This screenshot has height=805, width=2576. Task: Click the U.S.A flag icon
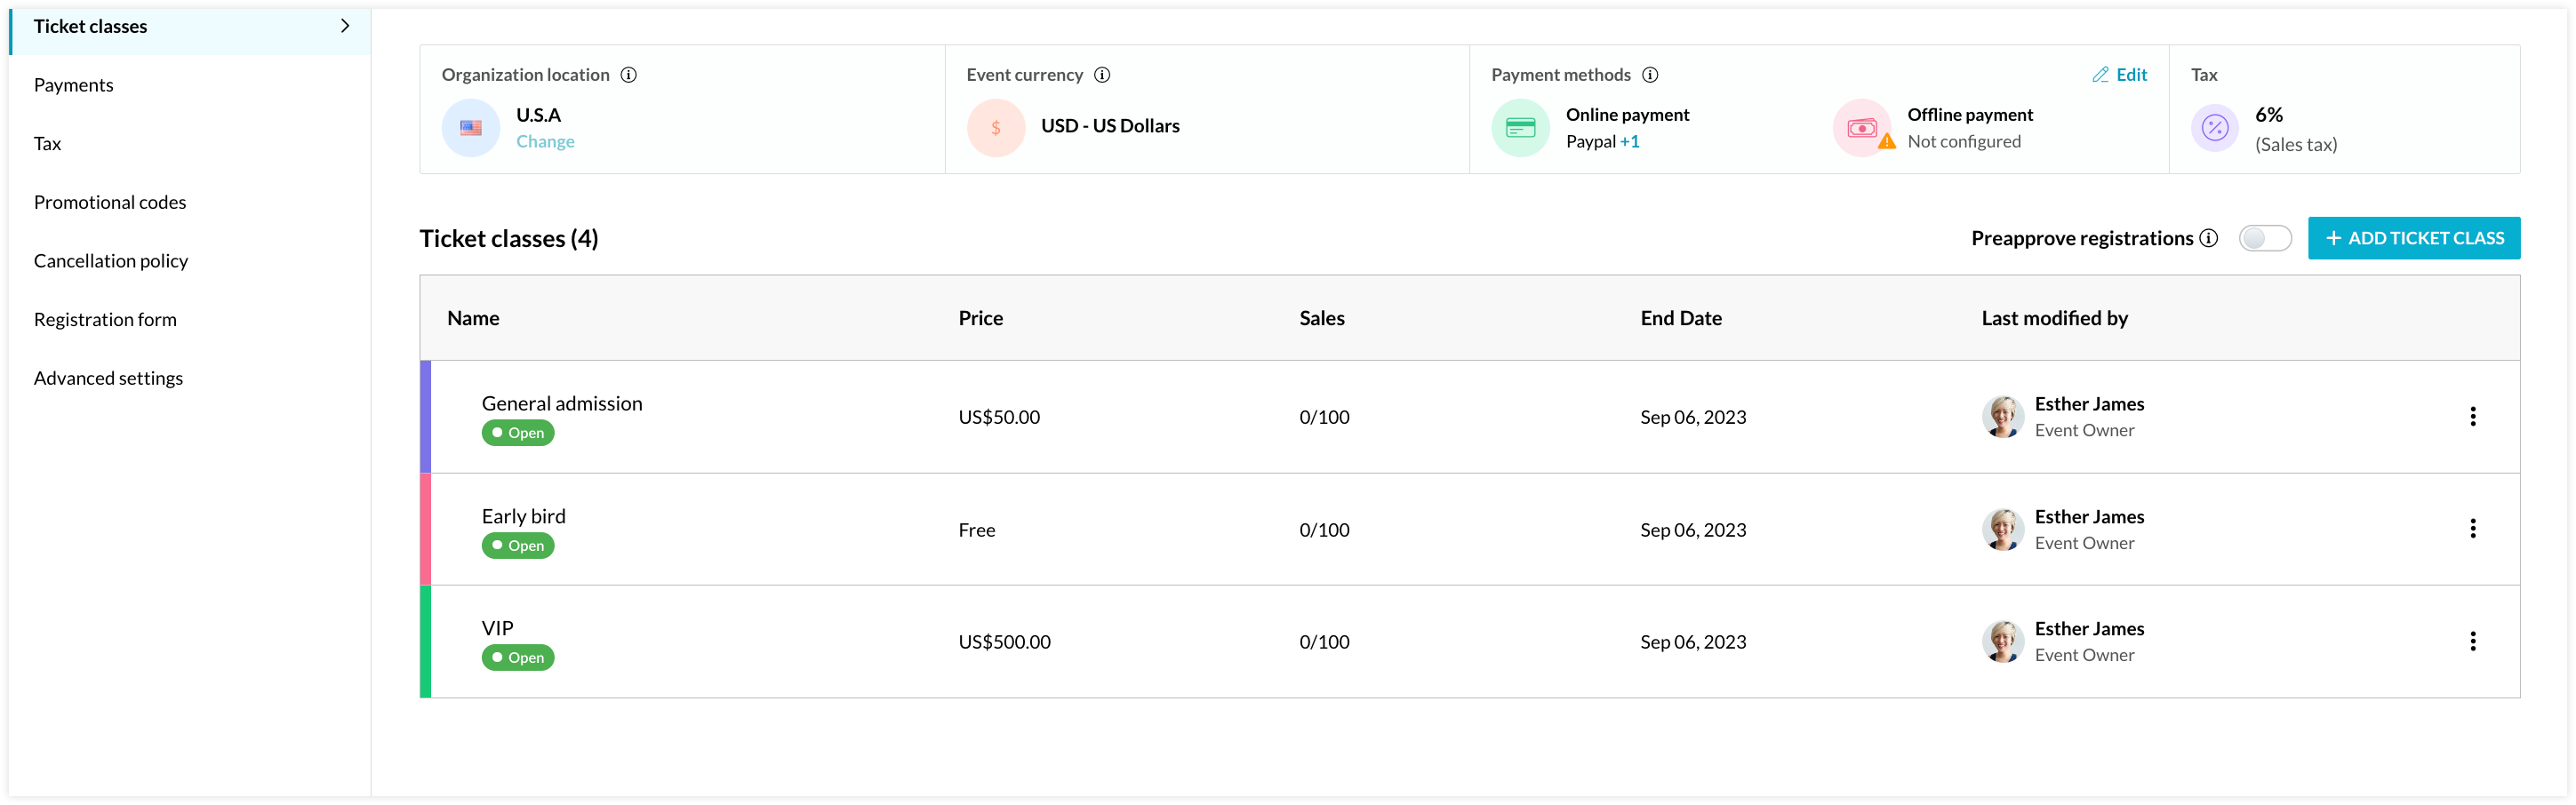click(x=470, y=127)
